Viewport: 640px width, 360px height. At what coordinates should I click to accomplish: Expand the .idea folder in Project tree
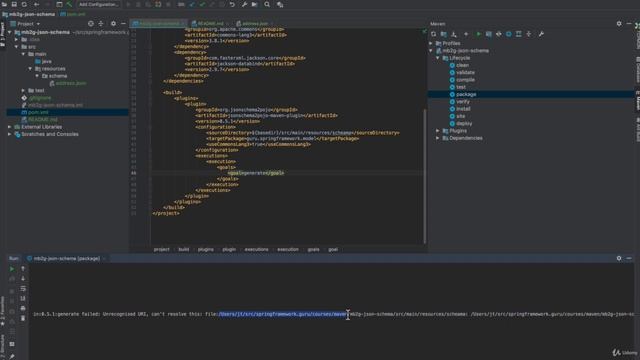coord(16,39)
